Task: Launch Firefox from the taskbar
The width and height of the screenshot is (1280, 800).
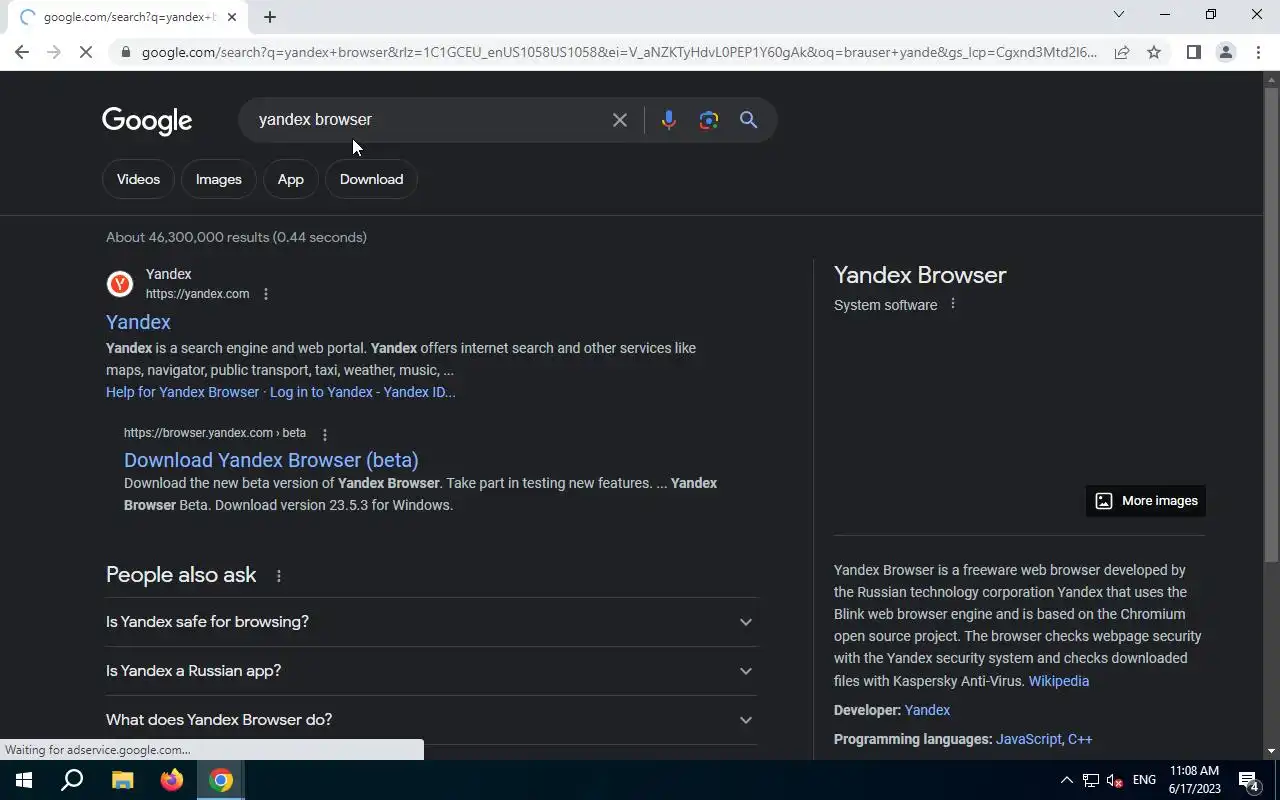Action: pyautogui.click(x=172, y=780)
